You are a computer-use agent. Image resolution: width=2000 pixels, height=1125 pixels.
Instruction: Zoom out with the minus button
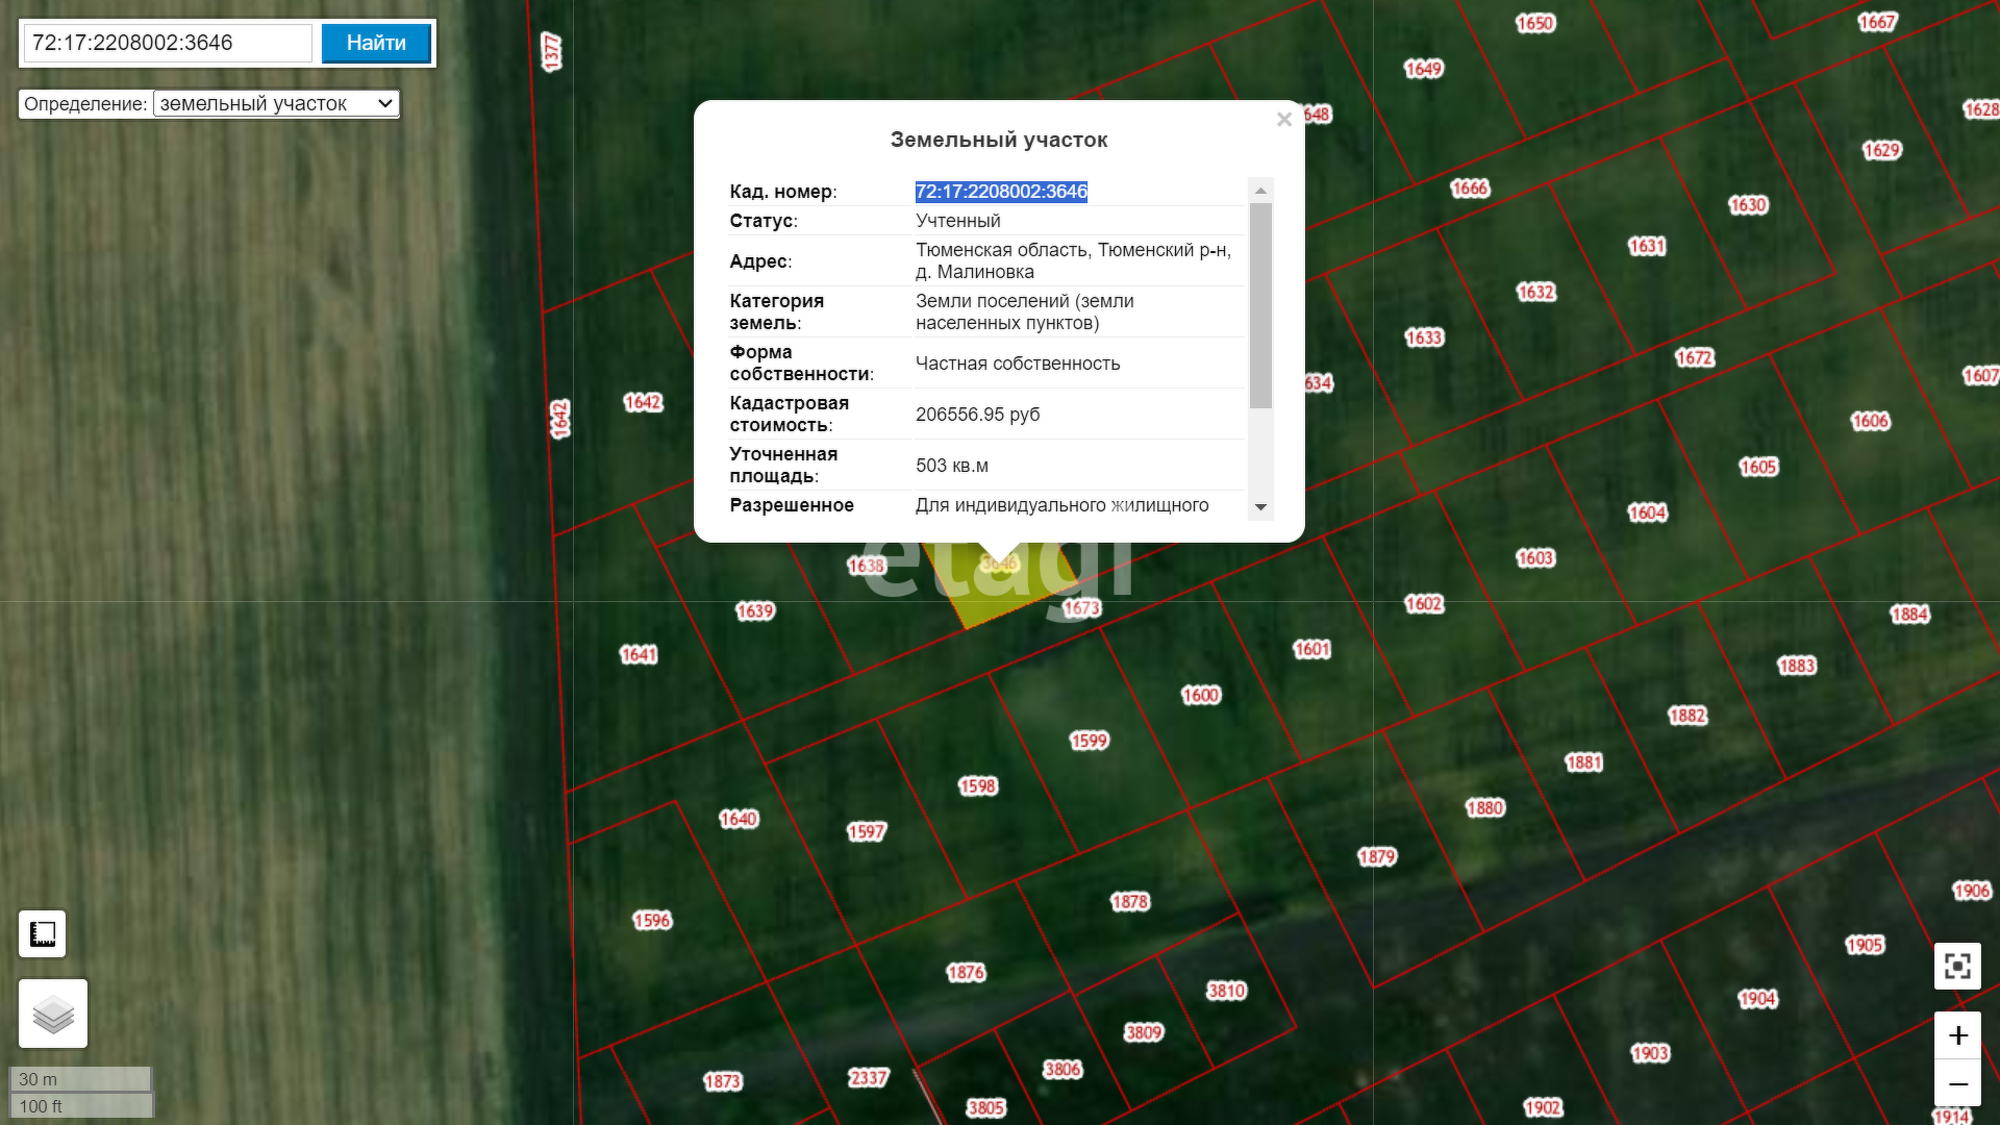click(x=1957, y=1084)
